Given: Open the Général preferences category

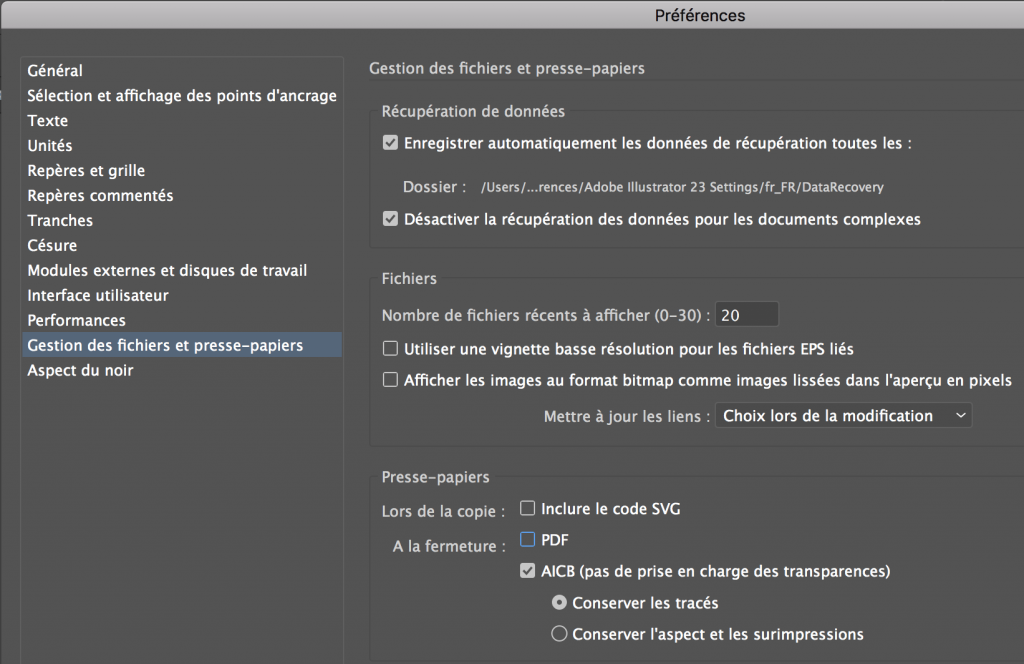Looking at the screenshot, I should (55, 71).
